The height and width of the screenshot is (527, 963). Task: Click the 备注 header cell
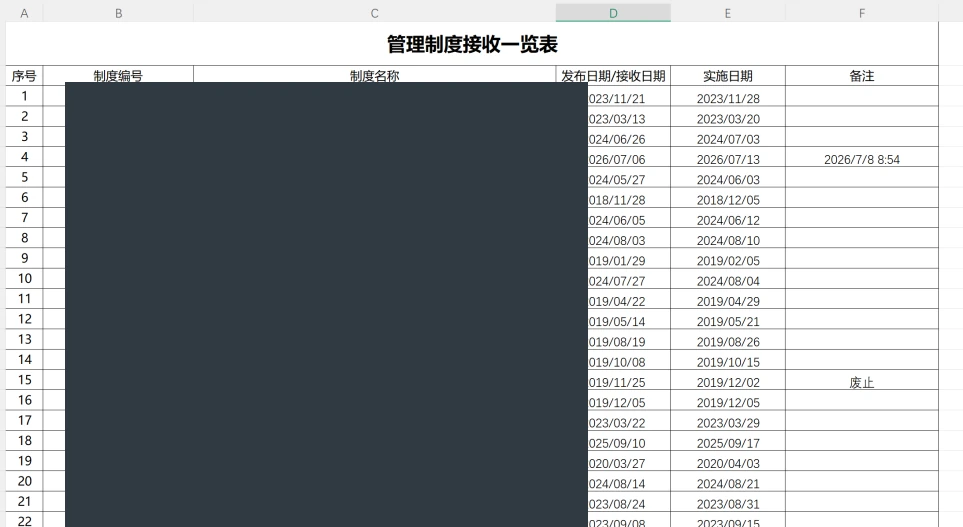[x=862, y=76]
